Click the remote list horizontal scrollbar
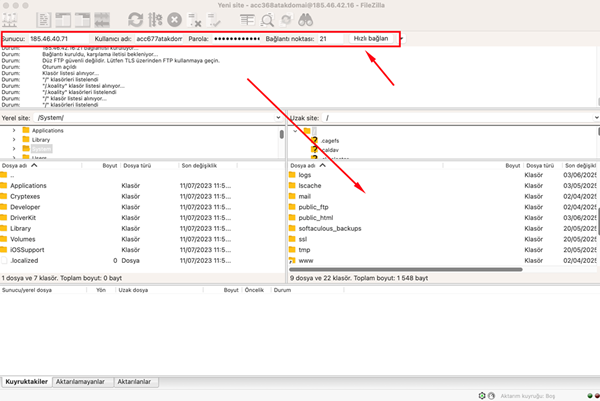This screenshot has height=401, width=600. tap(406, 269)
